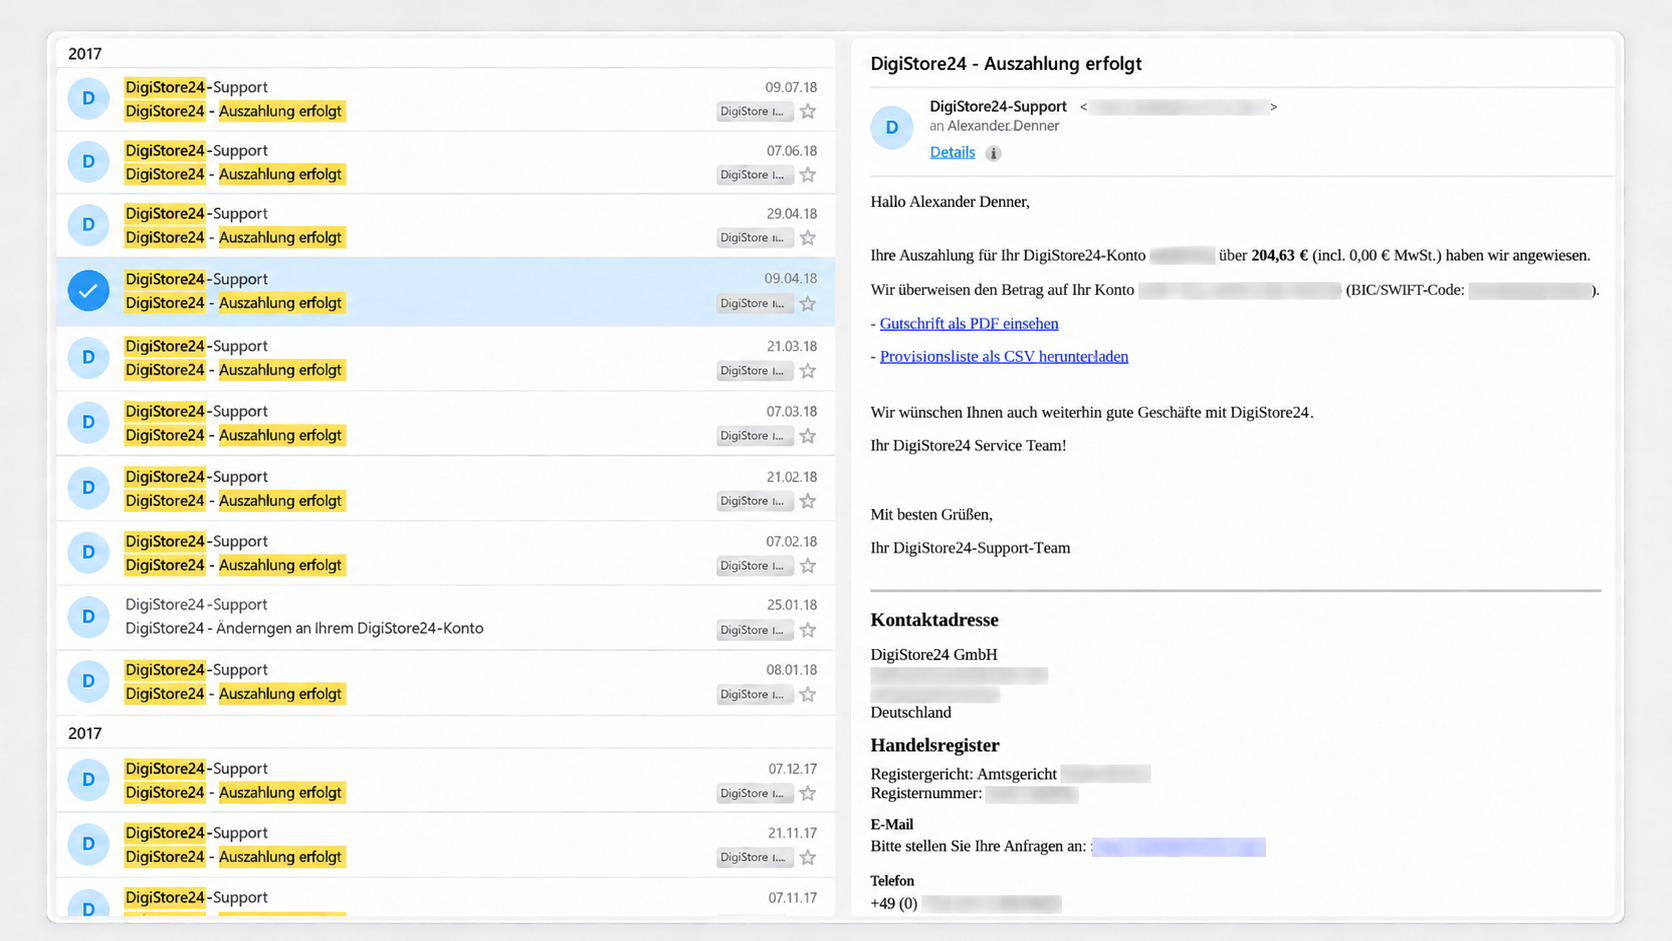
Task: Star the email dated 07.06.18
Action: tap(808, 175)
